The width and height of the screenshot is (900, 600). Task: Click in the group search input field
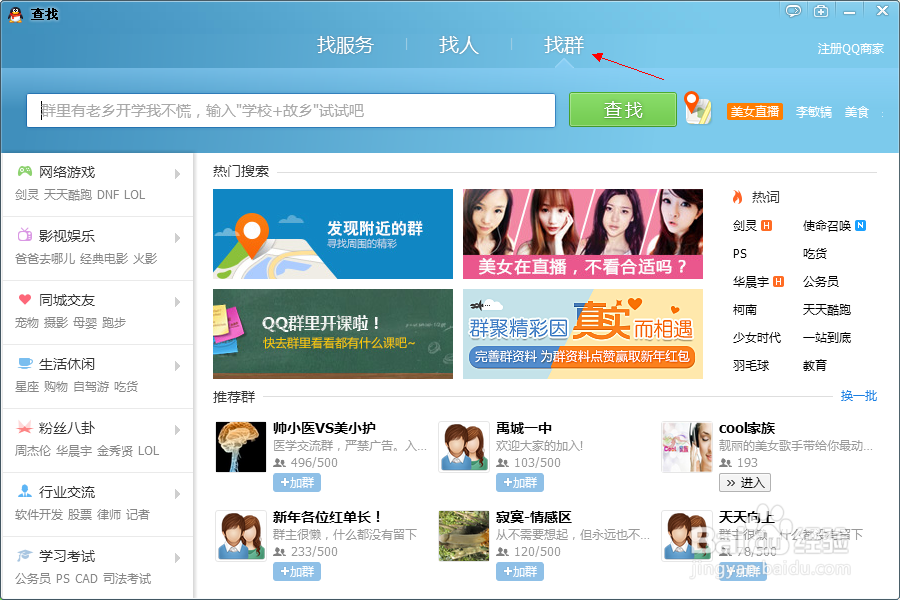291,110
